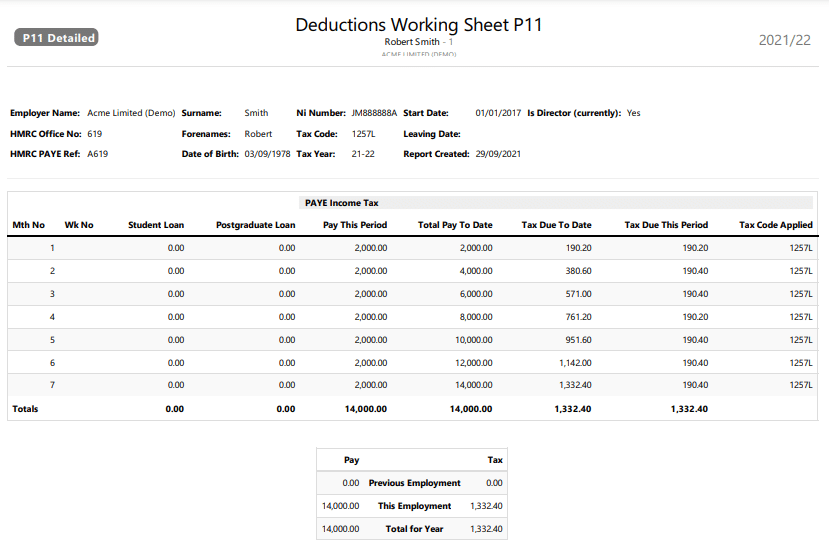This screenshot has height=543, width=829.
Task: Click the Tax Due To Date column header
Action: (556, 225)
